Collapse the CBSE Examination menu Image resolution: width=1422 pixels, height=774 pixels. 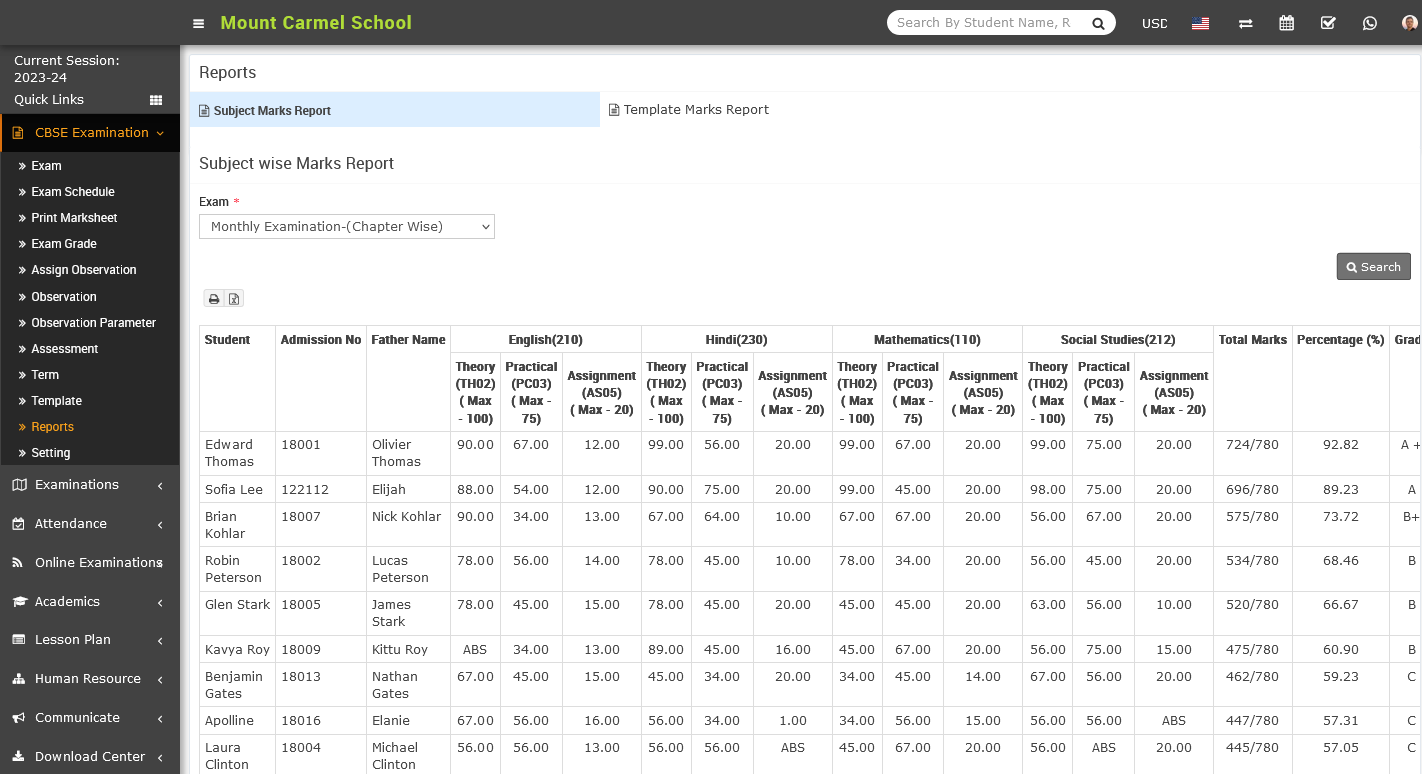90,133
